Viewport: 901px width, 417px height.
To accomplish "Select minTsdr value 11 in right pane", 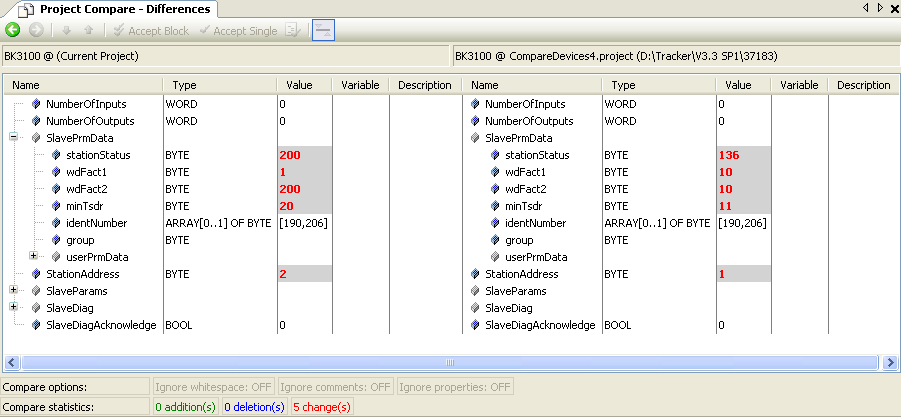I will click(744, 206).
